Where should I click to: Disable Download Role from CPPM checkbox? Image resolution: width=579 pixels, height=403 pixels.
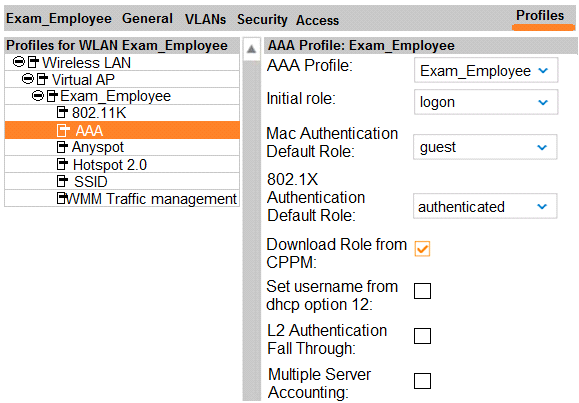point(422,249)
